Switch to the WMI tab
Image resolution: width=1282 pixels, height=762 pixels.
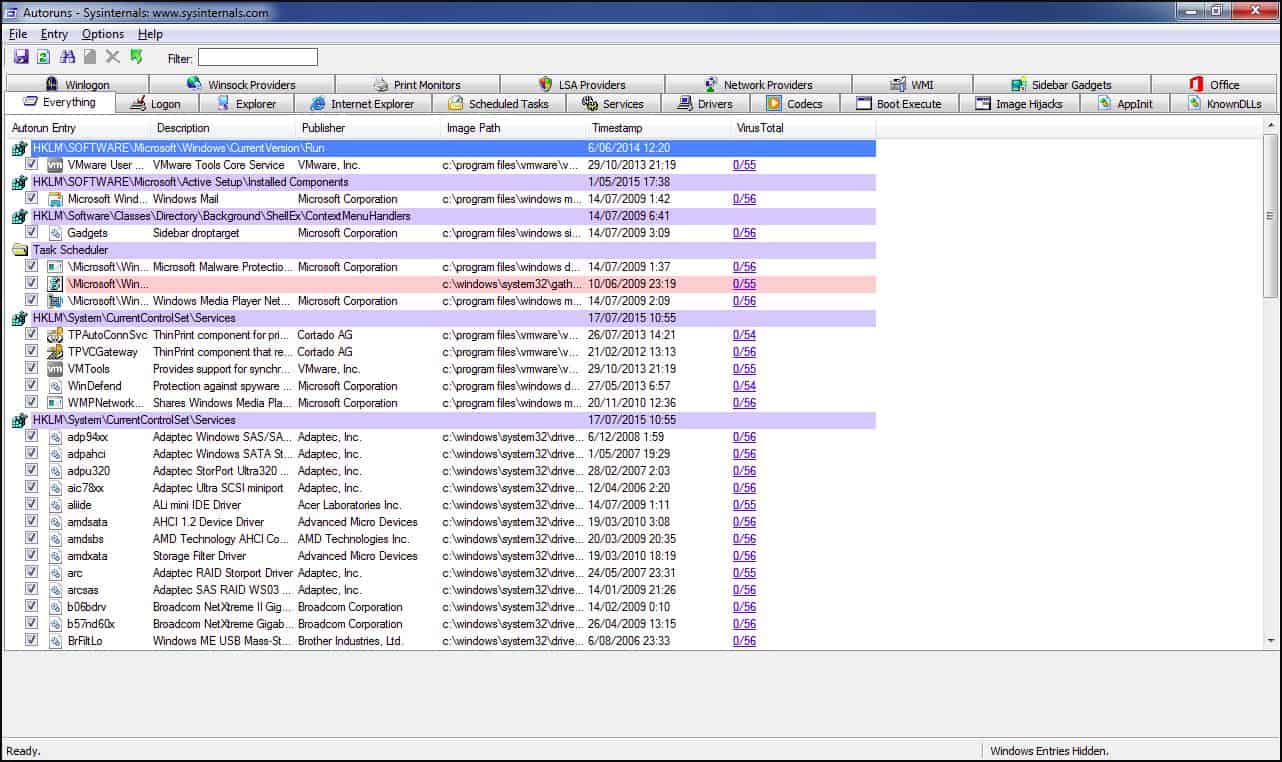(912, 84)
